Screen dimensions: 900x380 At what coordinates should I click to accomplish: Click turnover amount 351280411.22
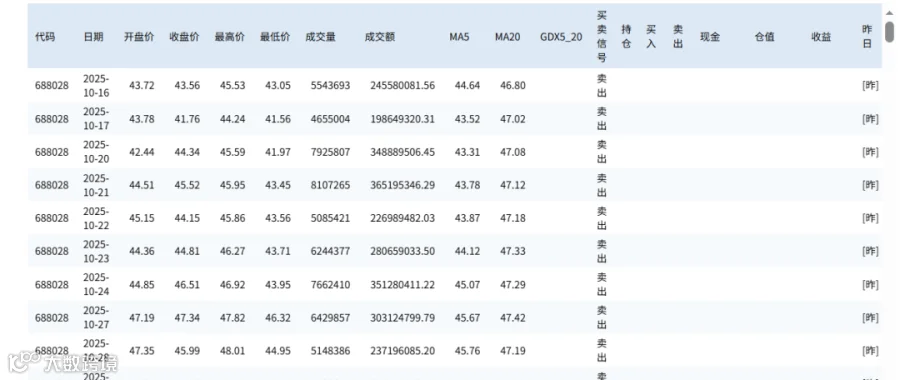(402, 285)
